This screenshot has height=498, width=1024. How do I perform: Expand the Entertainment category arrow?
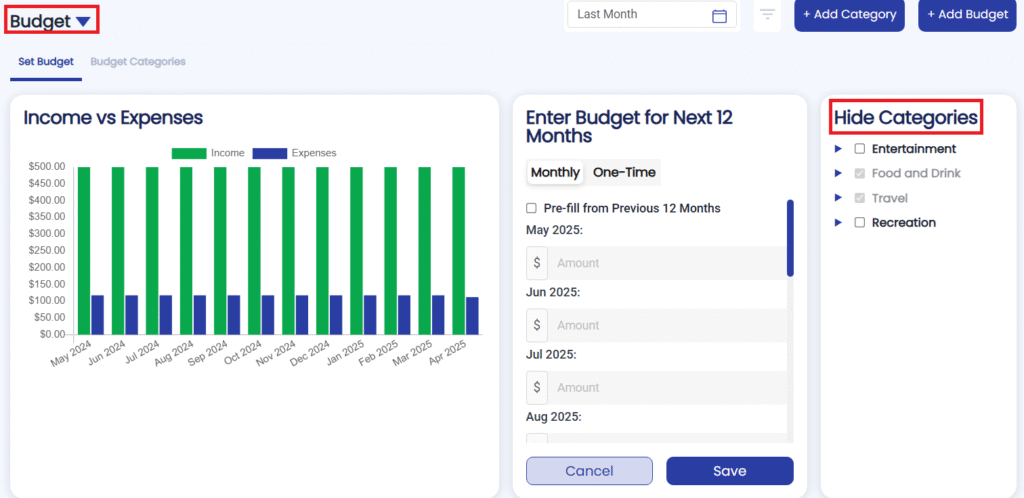pos(838,149)
